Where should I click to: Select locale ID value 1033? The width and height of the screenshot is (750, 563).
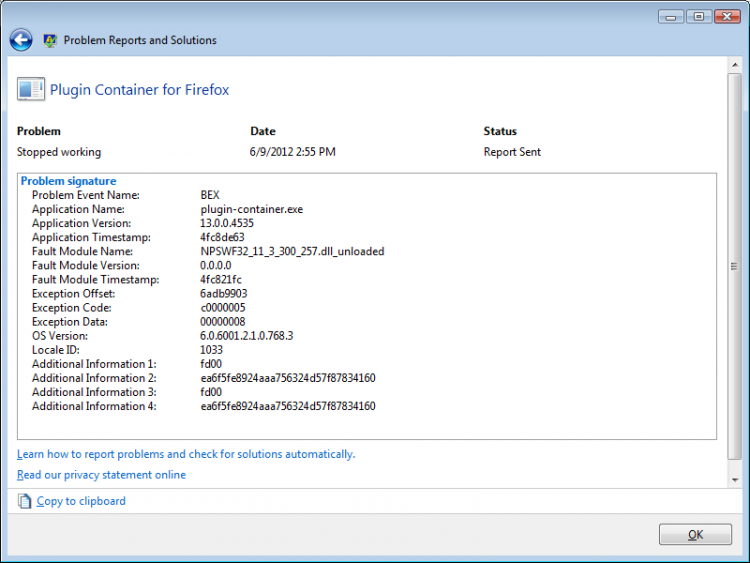tap(211, 350)
